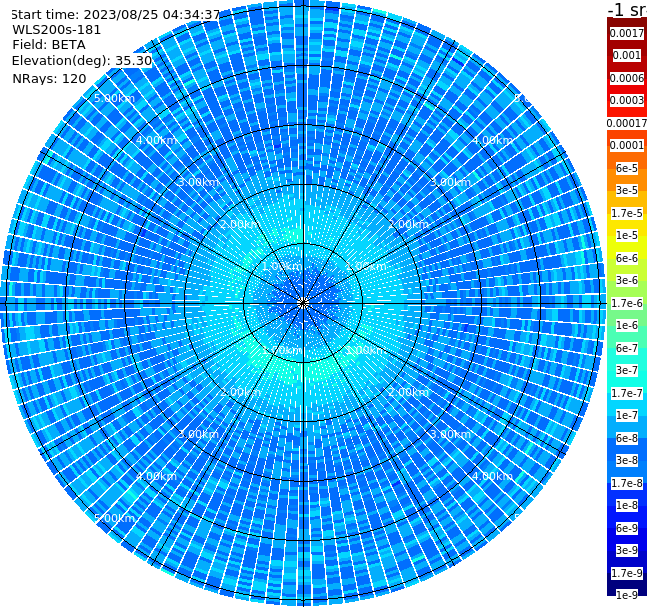Select the 1e-6 colorbar label
Screen dimensions: 647x607
coord(627,325)
